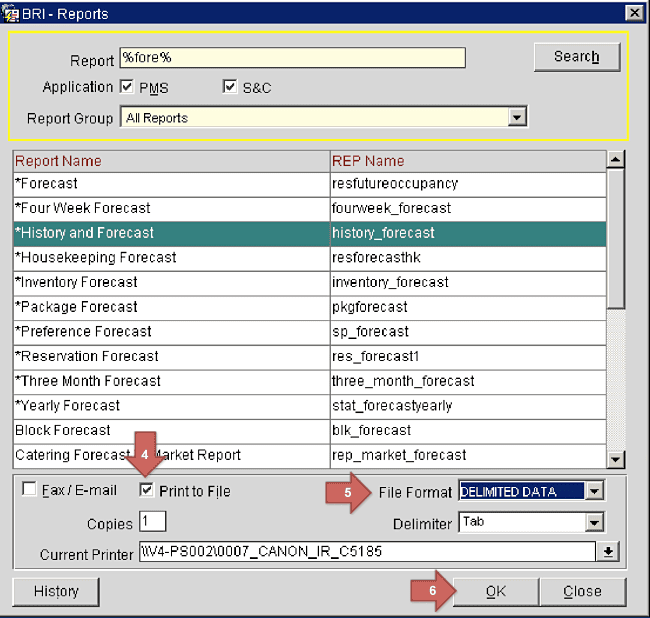Open the History button

click(56, 591)
